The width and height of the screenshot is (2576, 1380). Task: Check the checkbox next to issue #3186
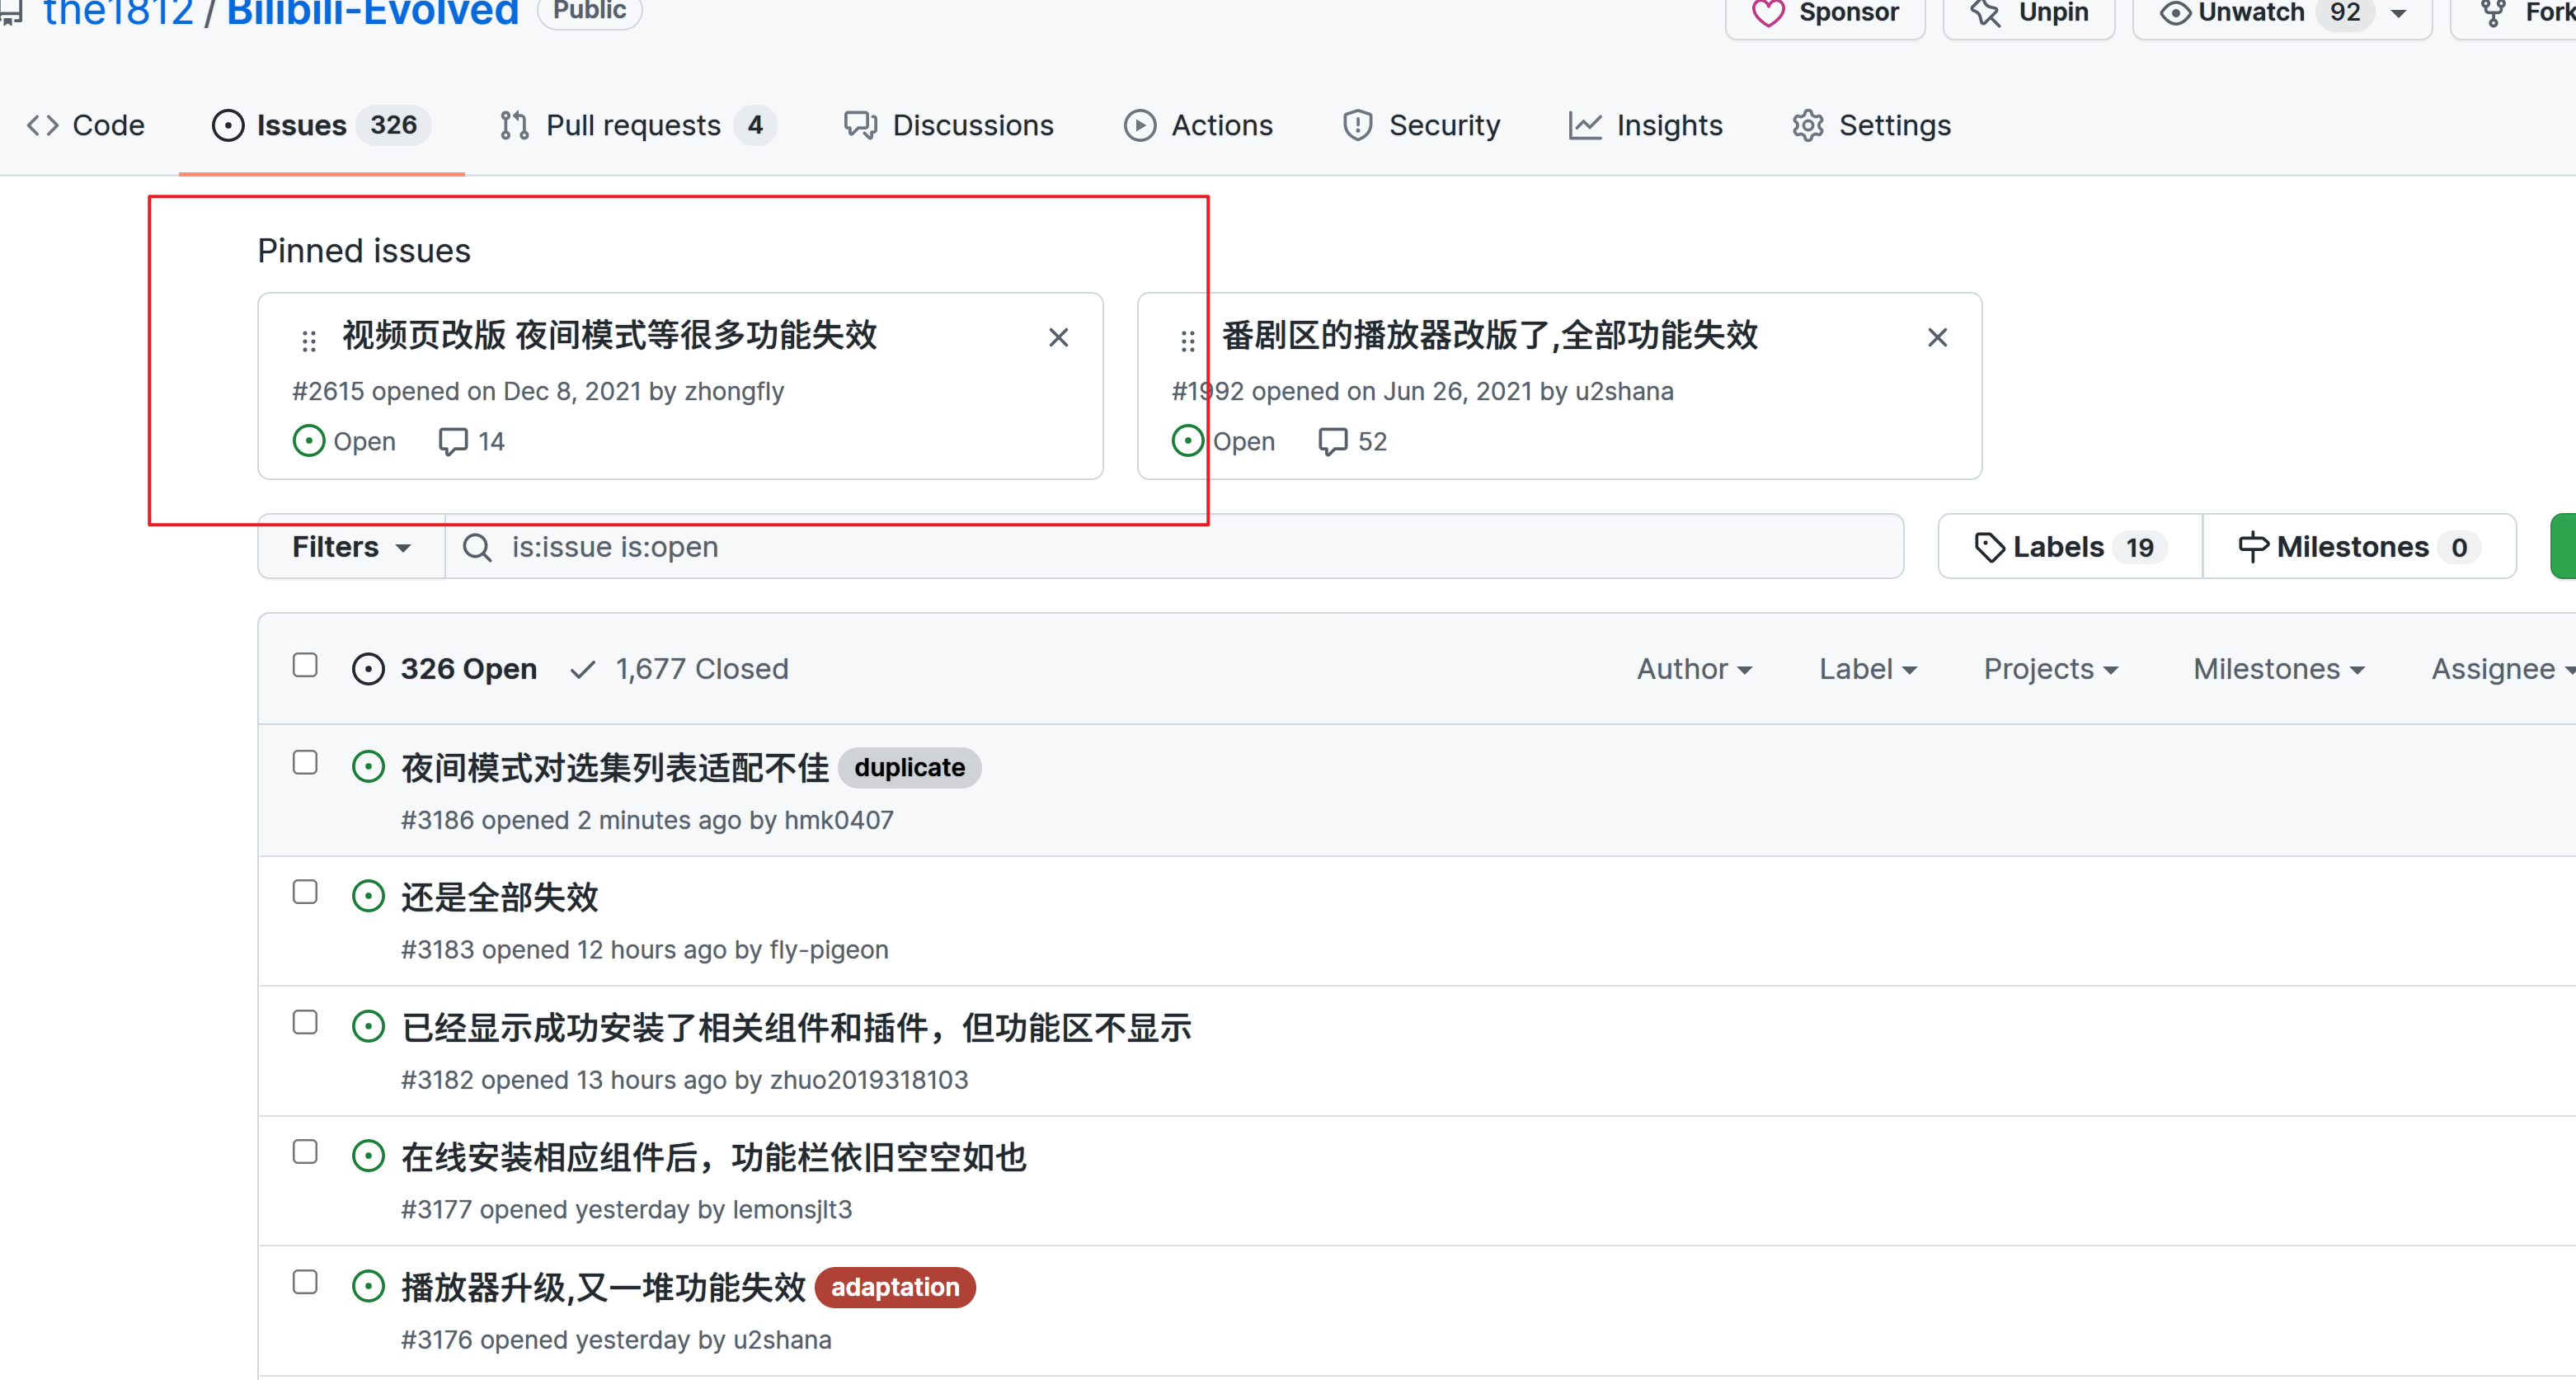(305, 762)
